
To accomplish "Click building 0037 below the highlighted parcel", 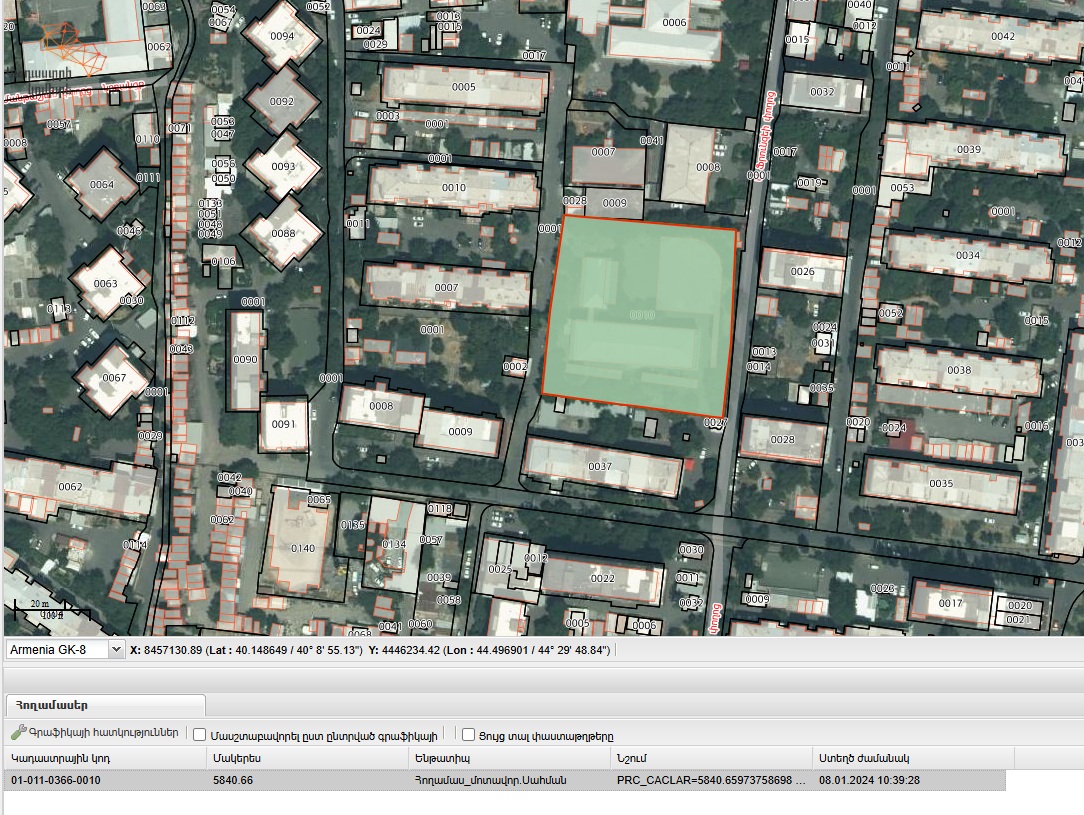I will click(x=603, y=467).
